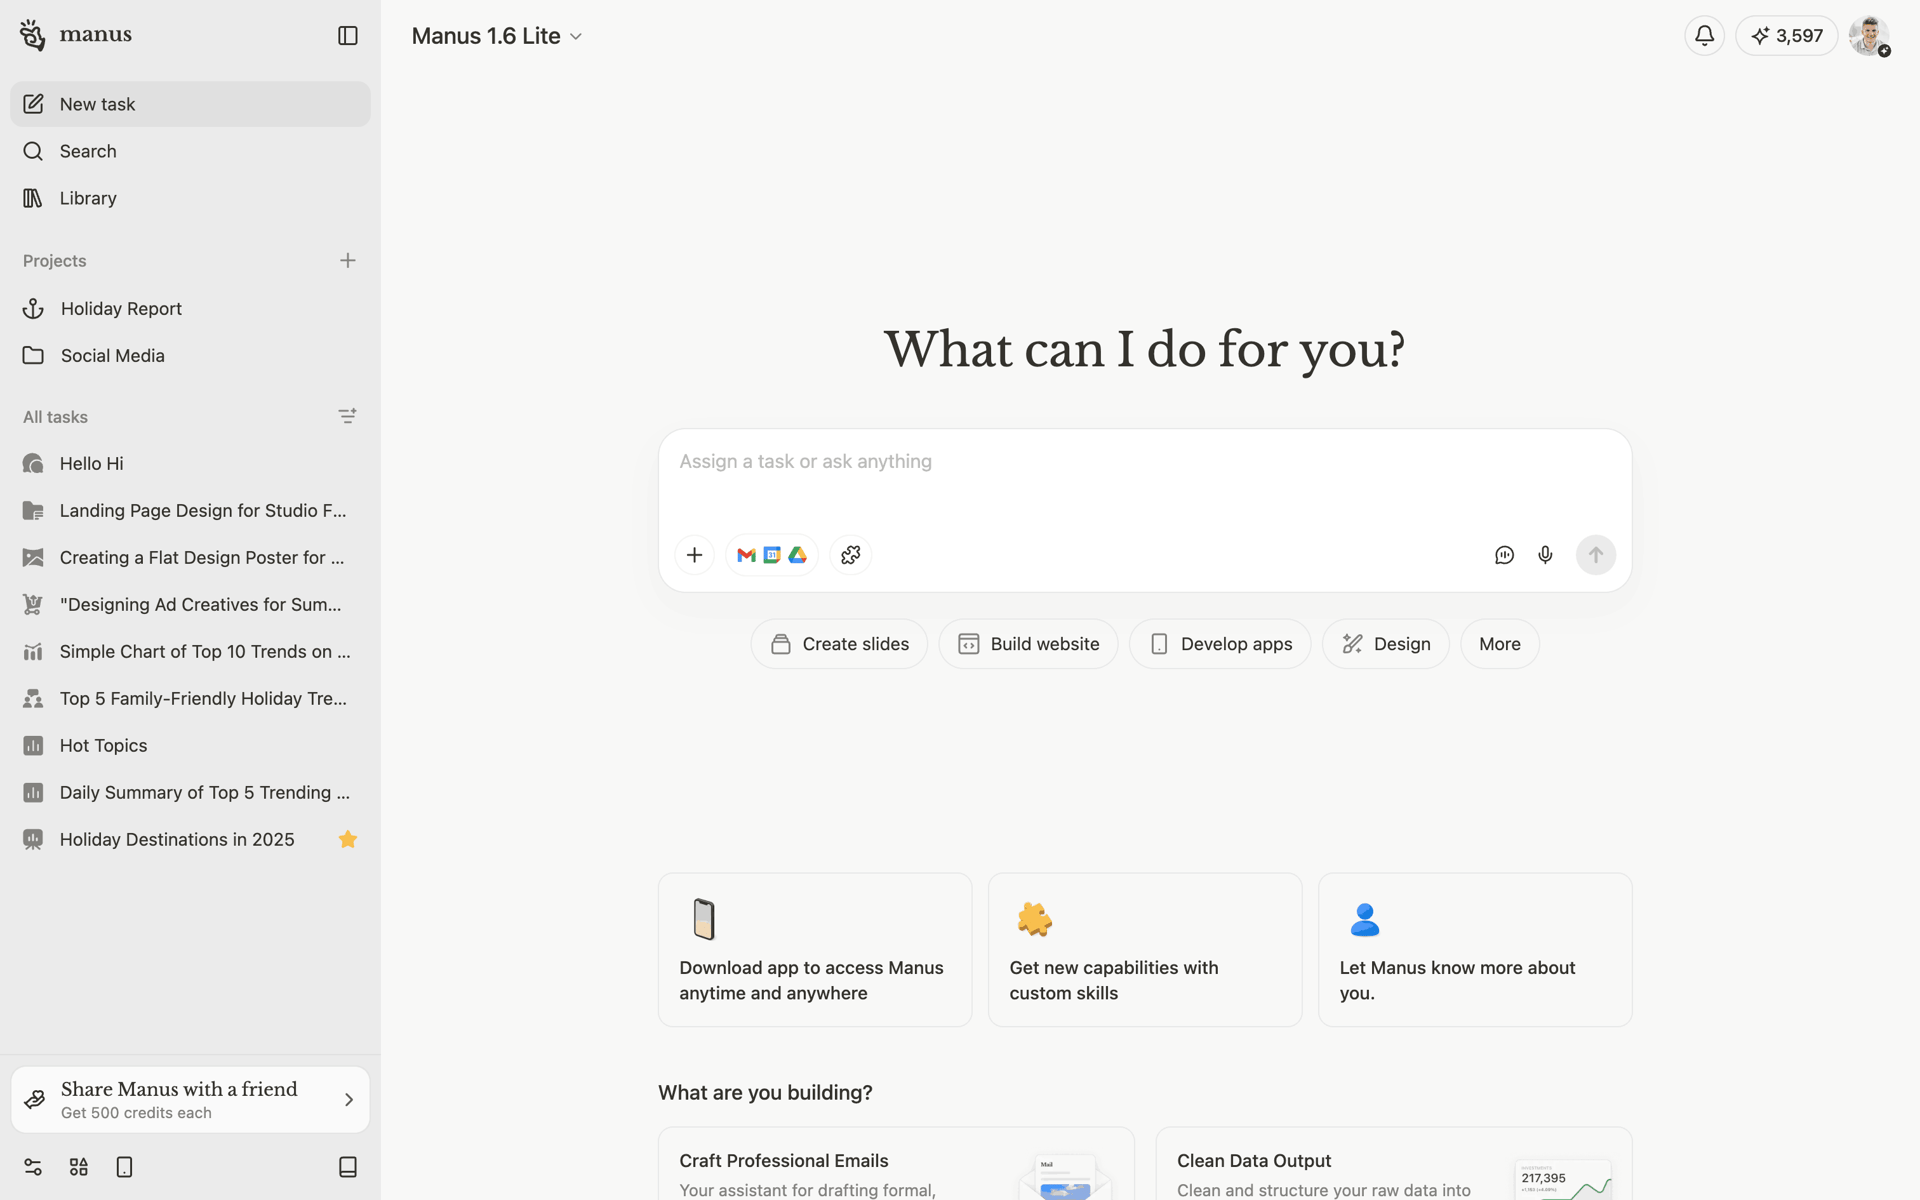Select the Develop apps chip
Viewport: 1920px width, 1200px height.
coord(1220,644)
